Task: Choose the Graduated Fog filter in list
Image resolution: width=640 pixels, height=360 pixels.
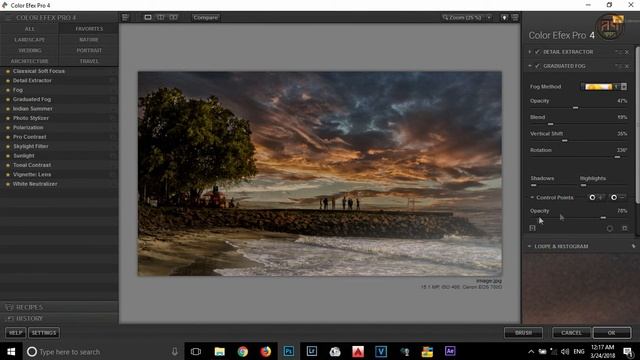Action: click(x=32, y=99)
